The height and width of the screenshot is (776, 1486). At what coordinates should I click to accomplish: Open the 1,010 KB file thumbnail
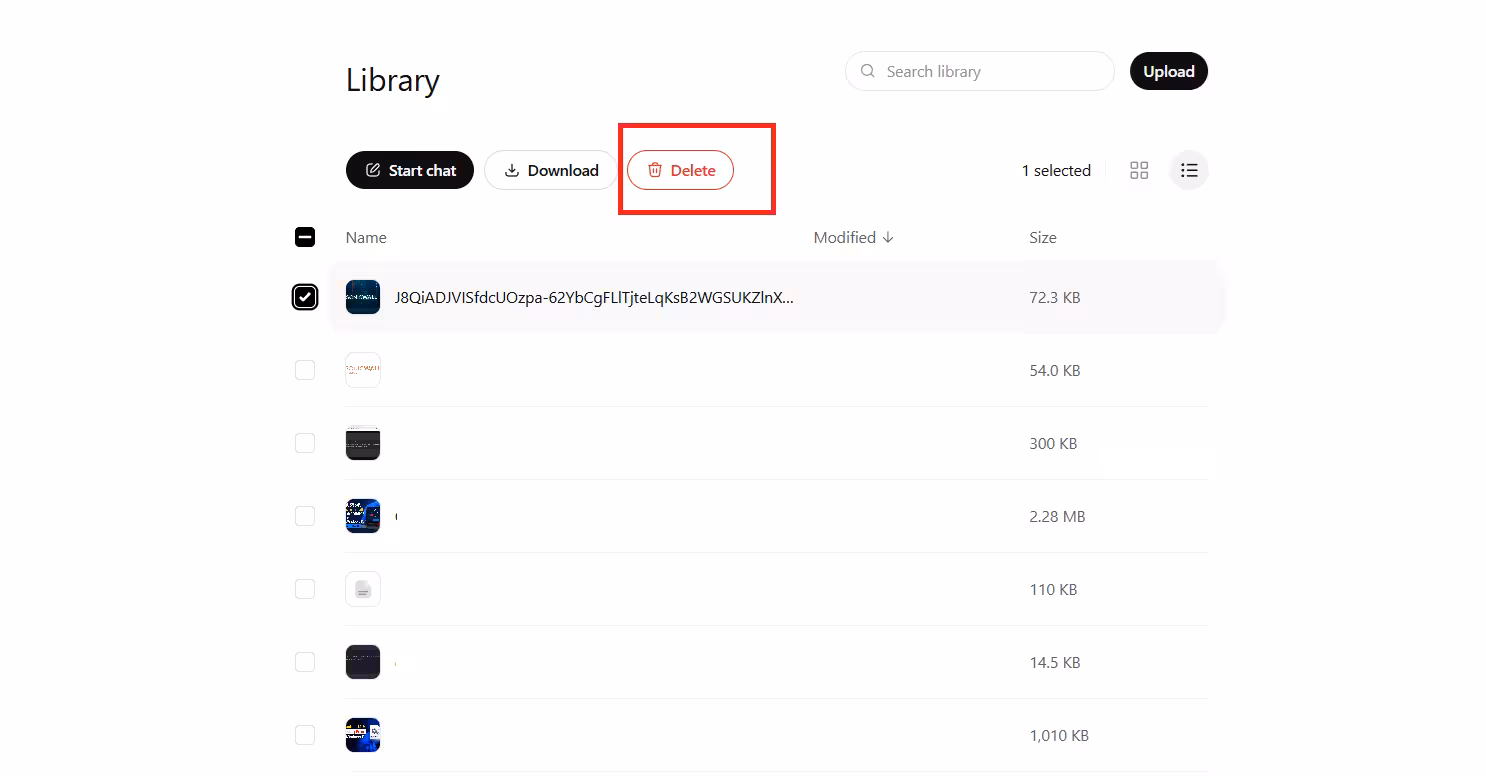363,735
